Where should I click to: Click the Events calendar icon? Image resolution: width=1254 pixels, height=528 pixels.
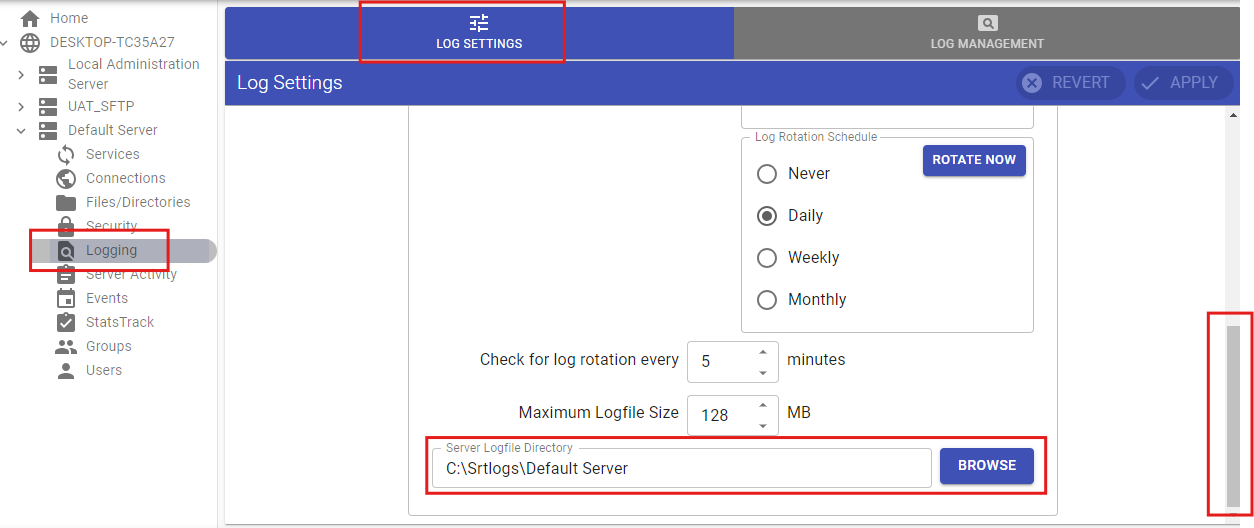click(66, 298)
